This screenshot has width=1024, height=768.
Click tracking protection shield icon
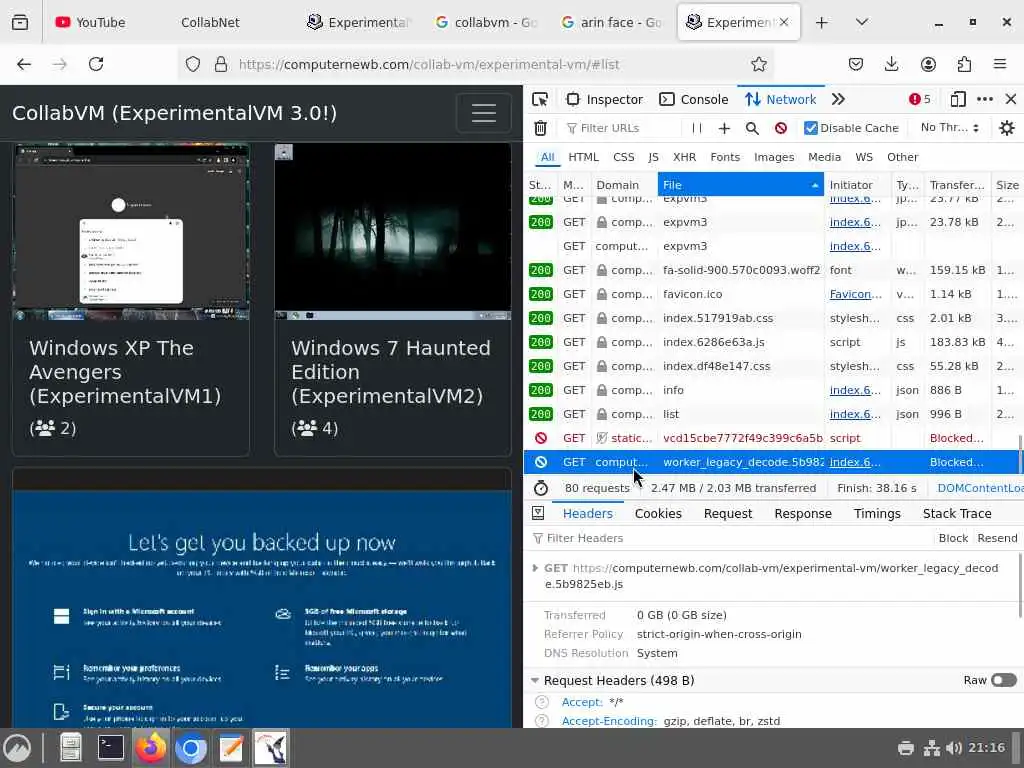pyautogui.click(x=193, y=64)
